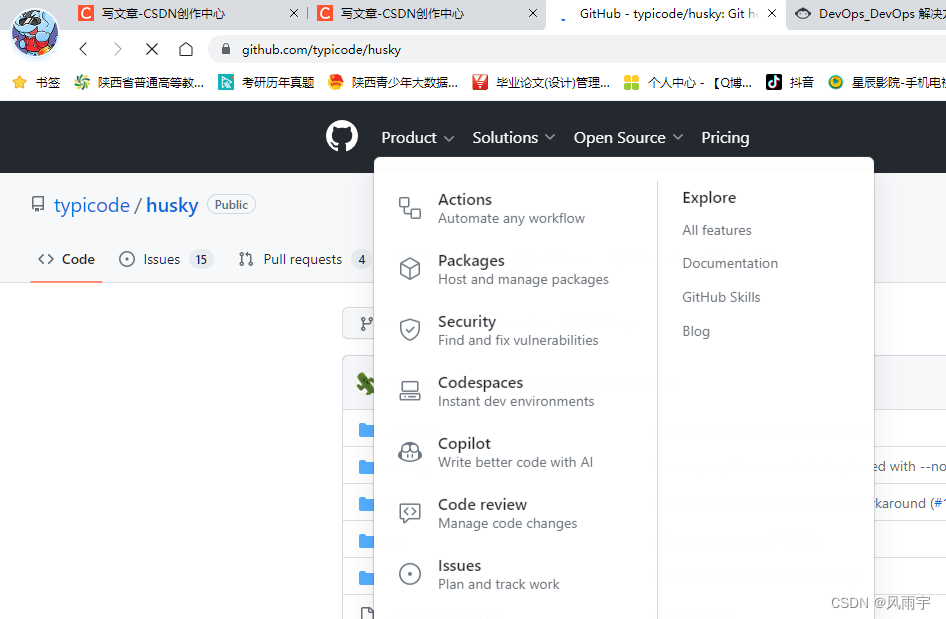946x619 pixels.
Task: Stop loading the page
Action: click(x=152, y=49)
